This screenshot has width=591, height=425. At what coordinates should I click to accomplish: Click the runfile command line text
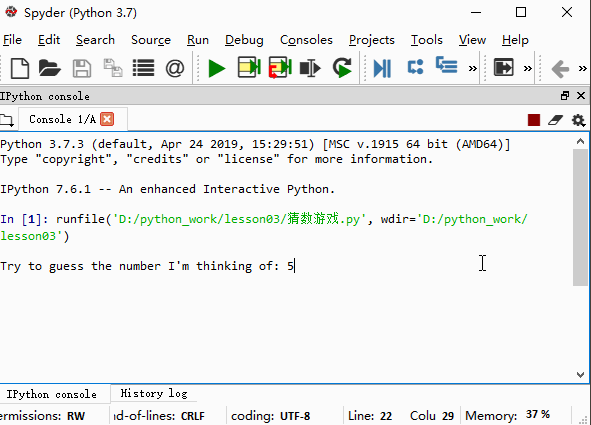(x=264, y=228)
